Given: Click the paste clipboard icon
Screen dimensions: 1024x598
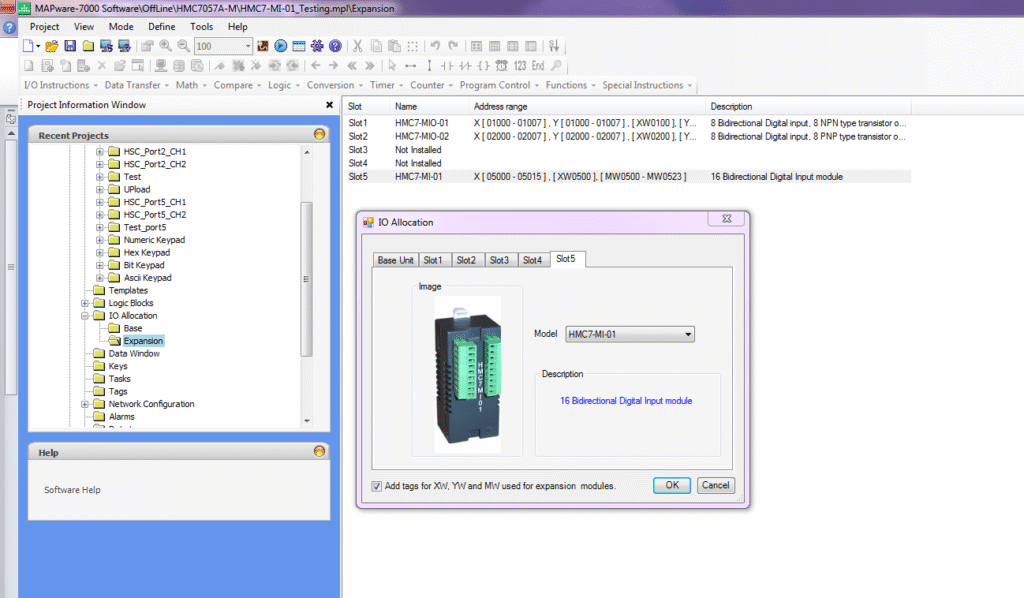Looking at the screenshot, I should 394,46.
